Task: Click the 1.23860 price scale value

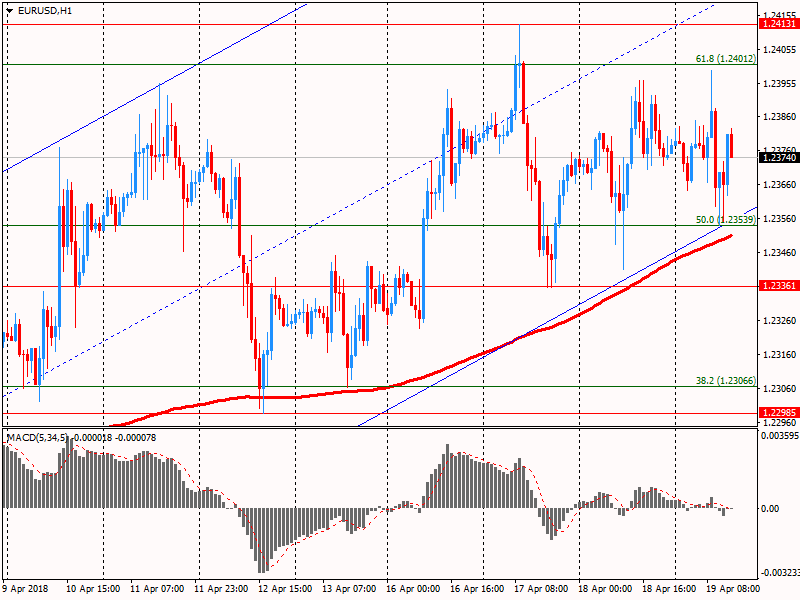Action: point(780,117)
